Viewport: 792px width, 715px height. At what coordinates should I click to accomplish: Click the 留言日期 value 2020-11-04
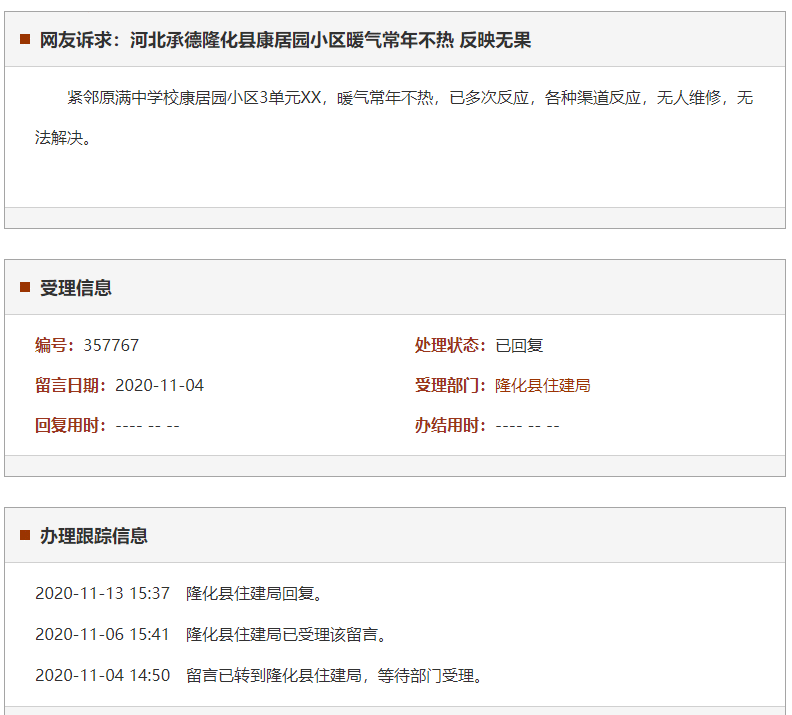(x=159, y=385)
